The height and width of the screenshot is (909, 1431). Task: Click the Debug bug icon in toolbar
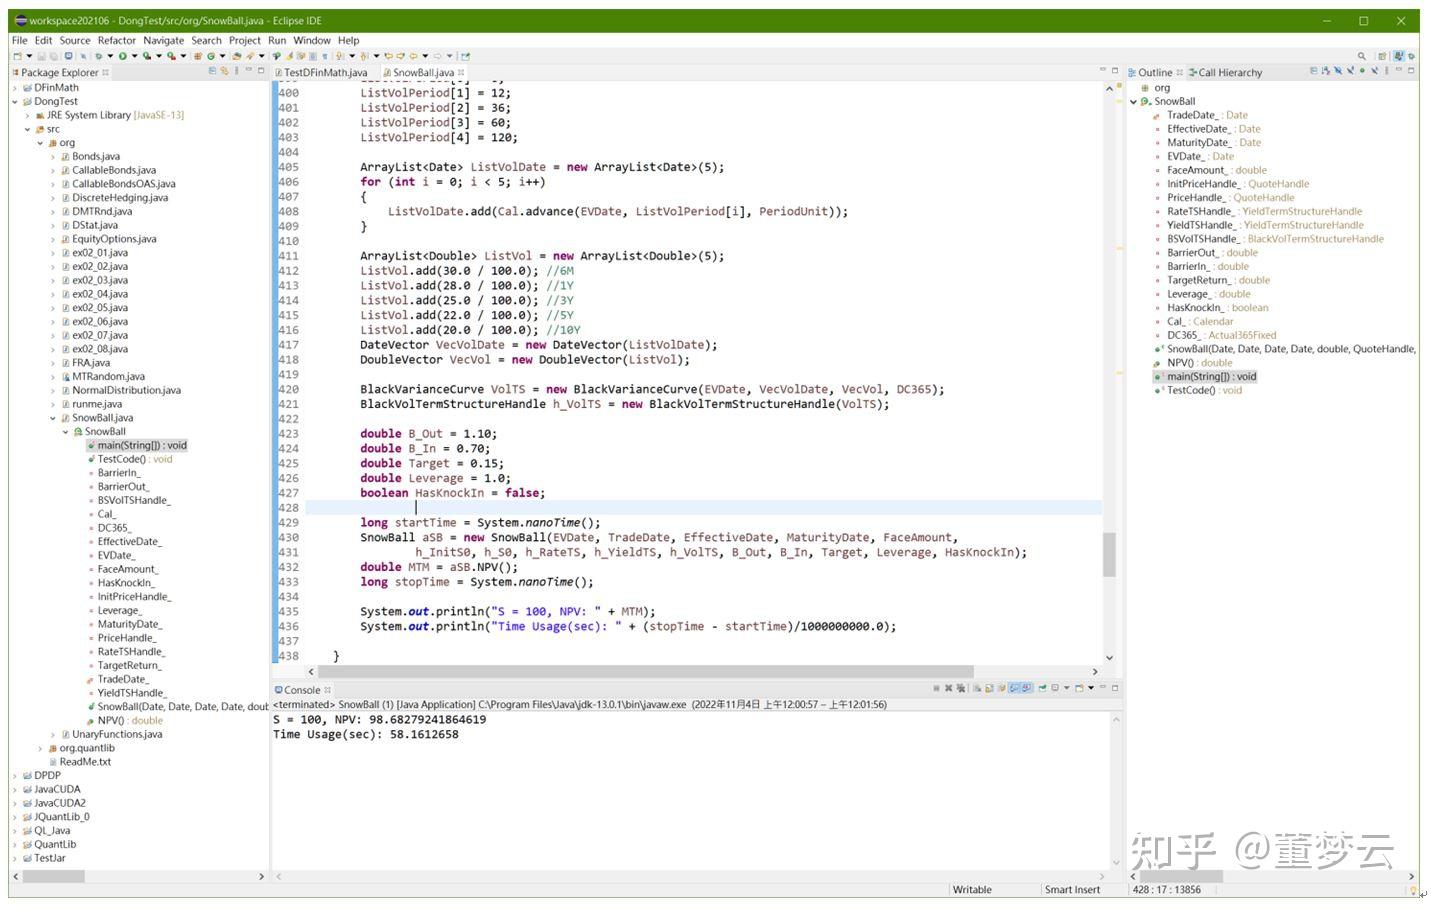pyautogui.click(x=99, y=56)
